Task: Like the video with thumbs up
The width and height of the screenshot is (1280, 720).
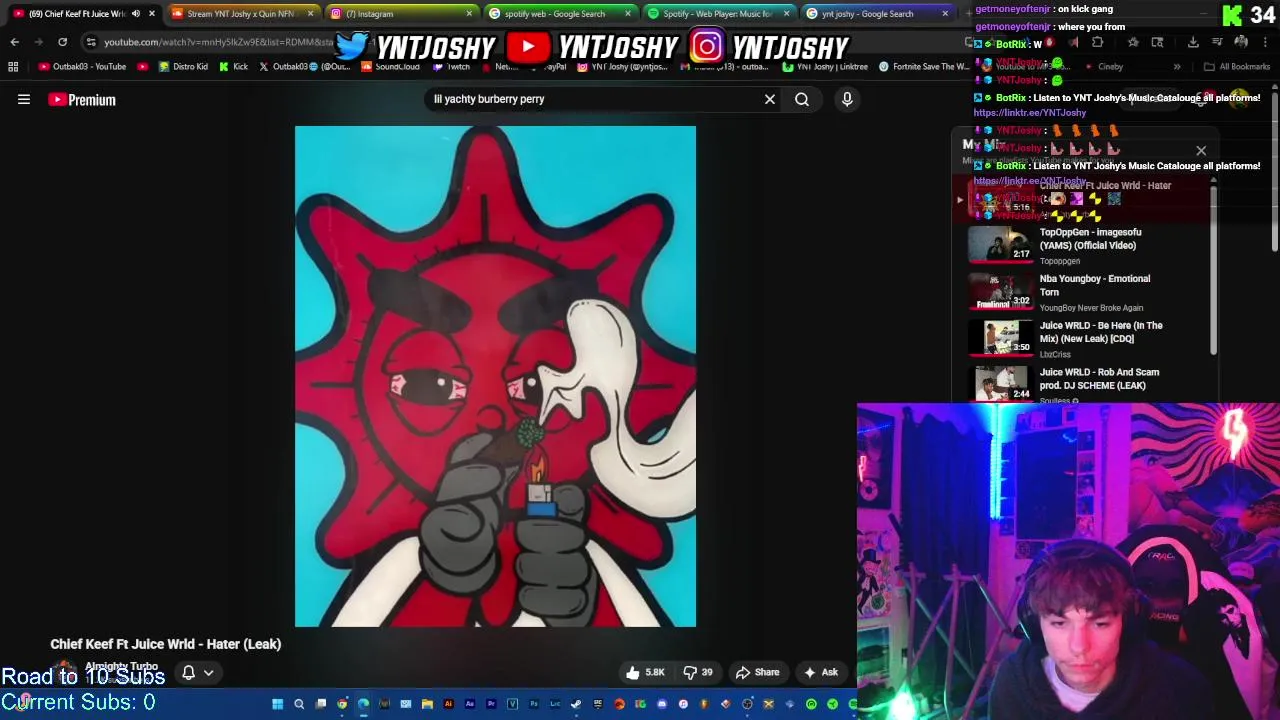Action: (x=644, y=672)
